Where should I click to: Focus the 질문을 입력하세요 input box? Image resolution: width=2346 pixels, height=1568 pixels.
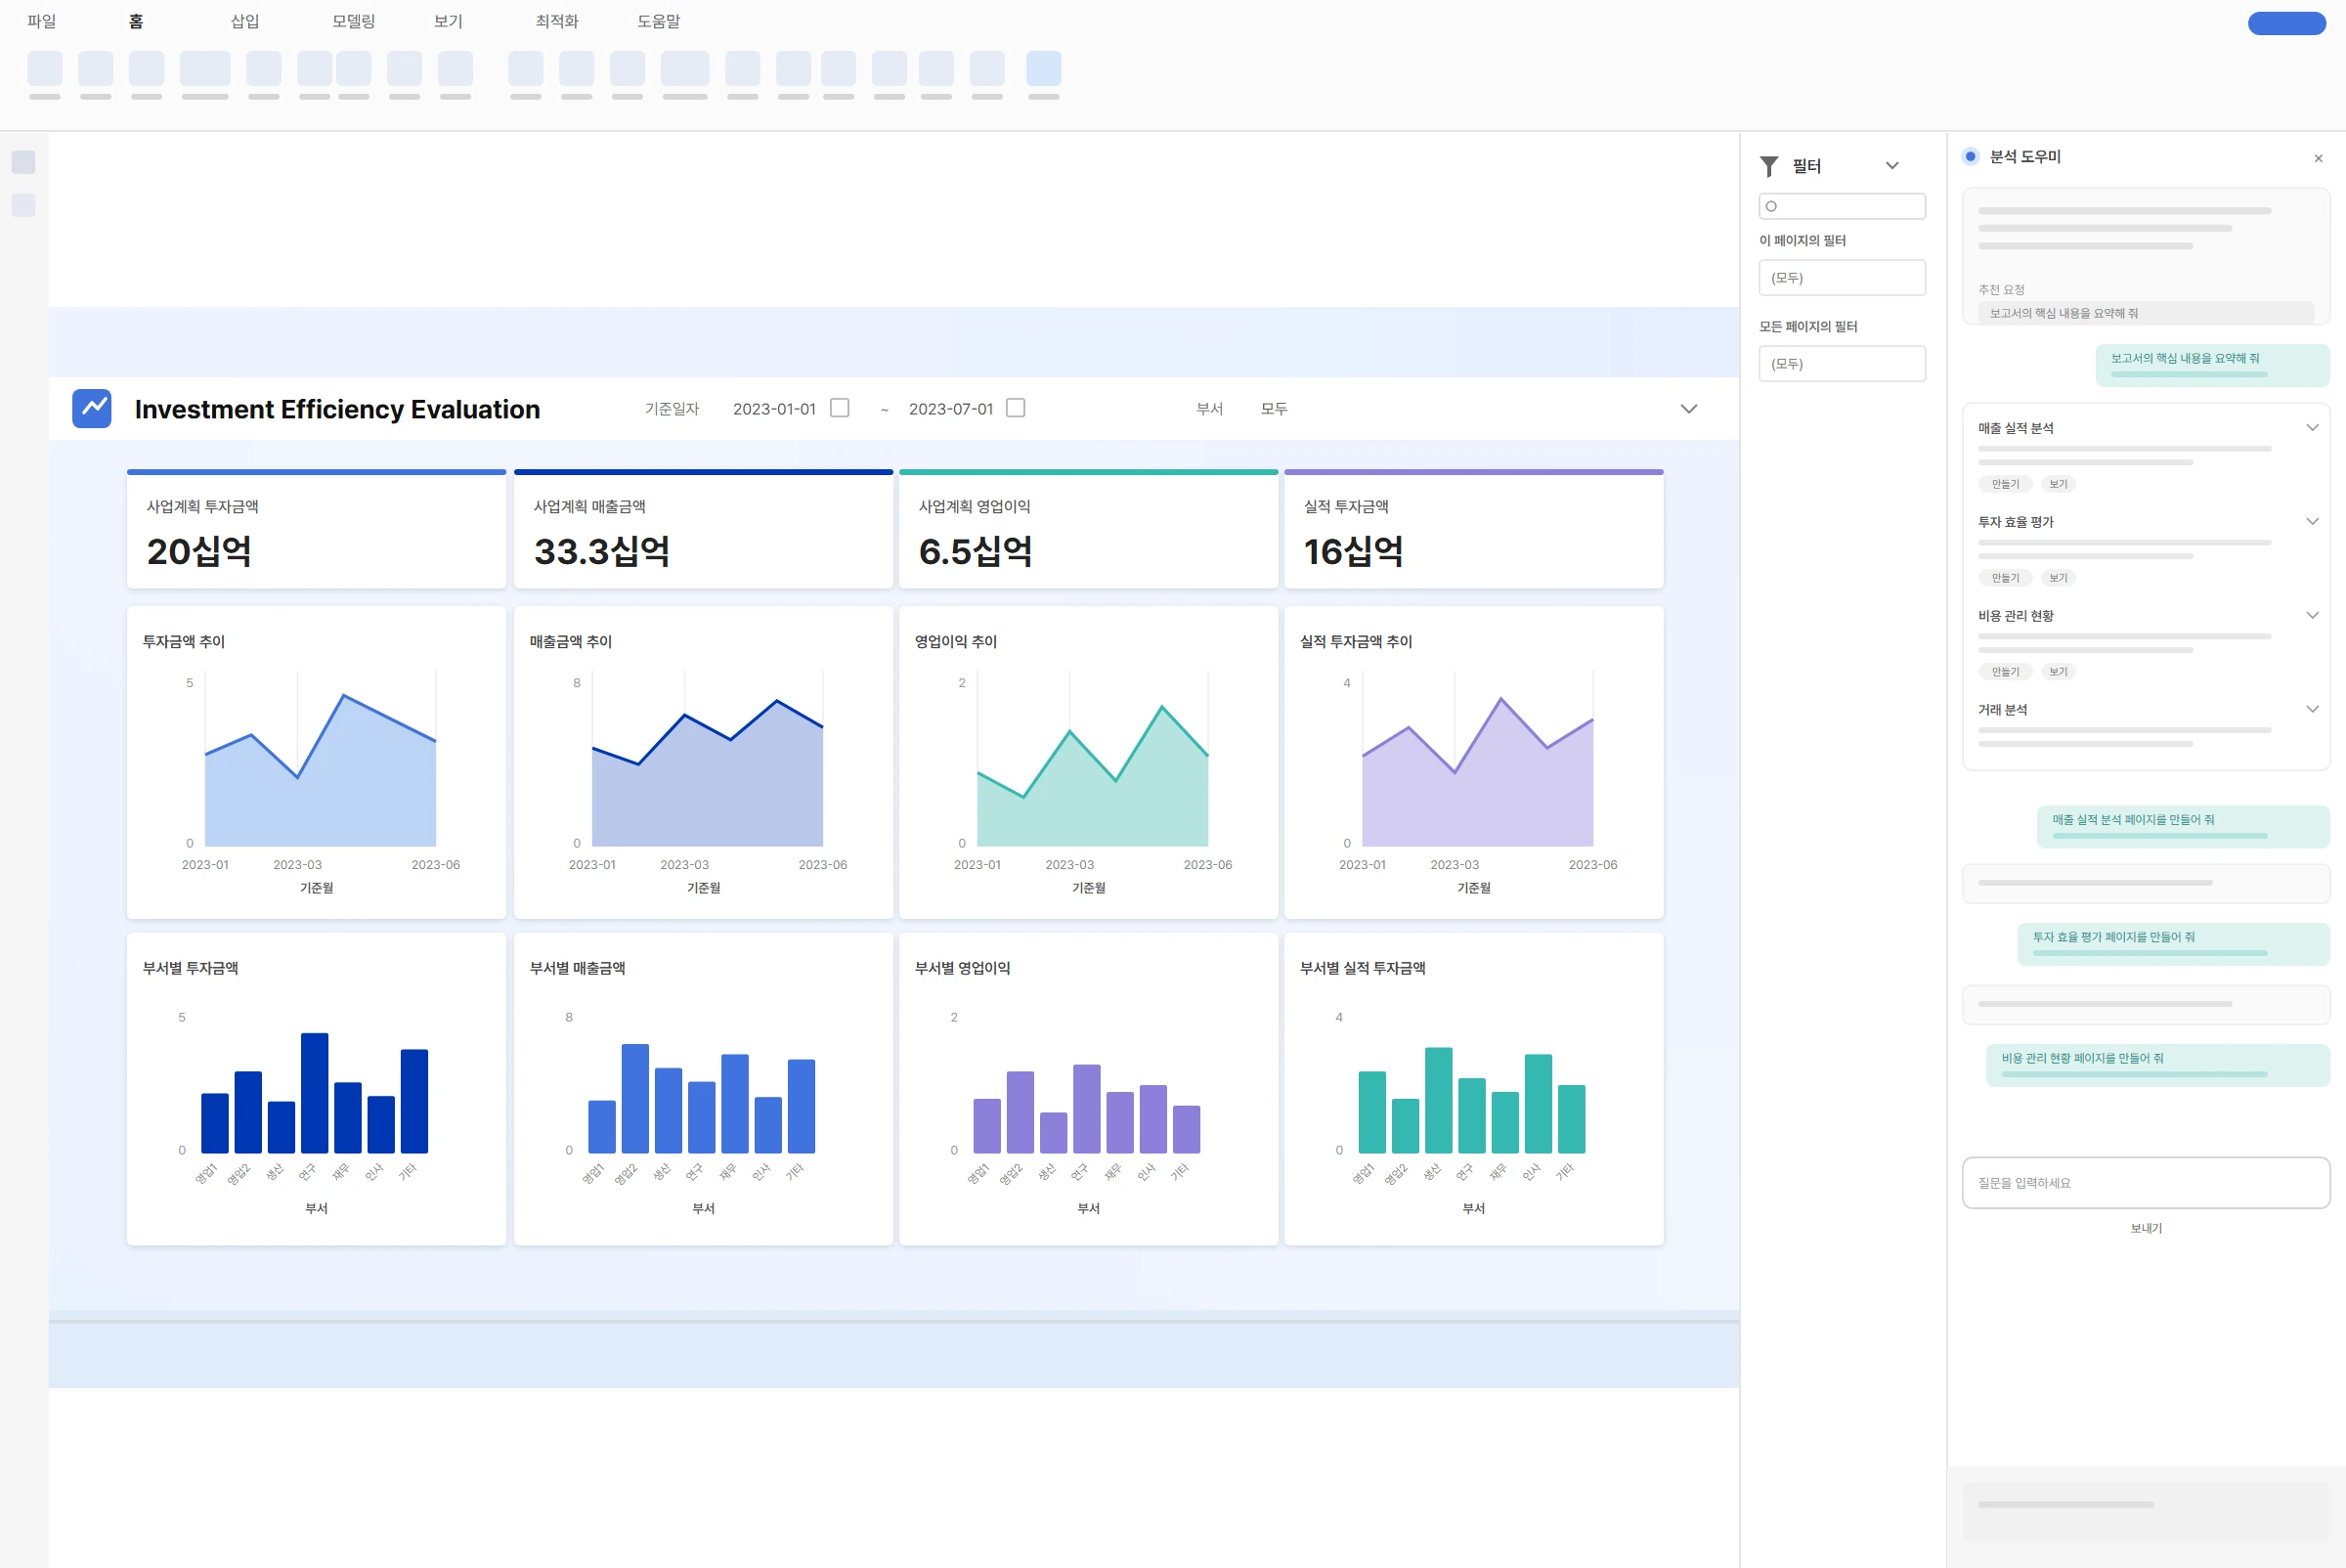pyautogui.click(x=2145, y=1183)
